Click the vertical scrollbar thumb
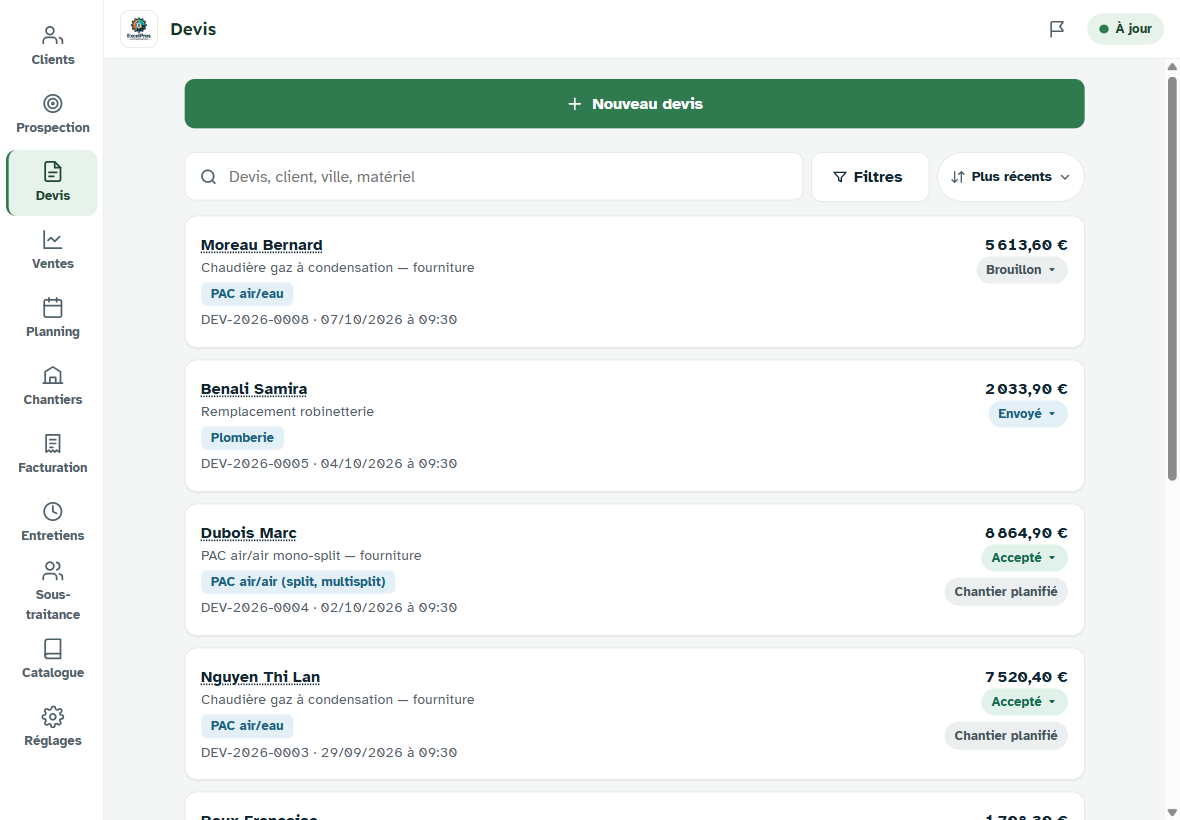The height and width of the screenshot is (820, 1180). (x=1172, y=277)
